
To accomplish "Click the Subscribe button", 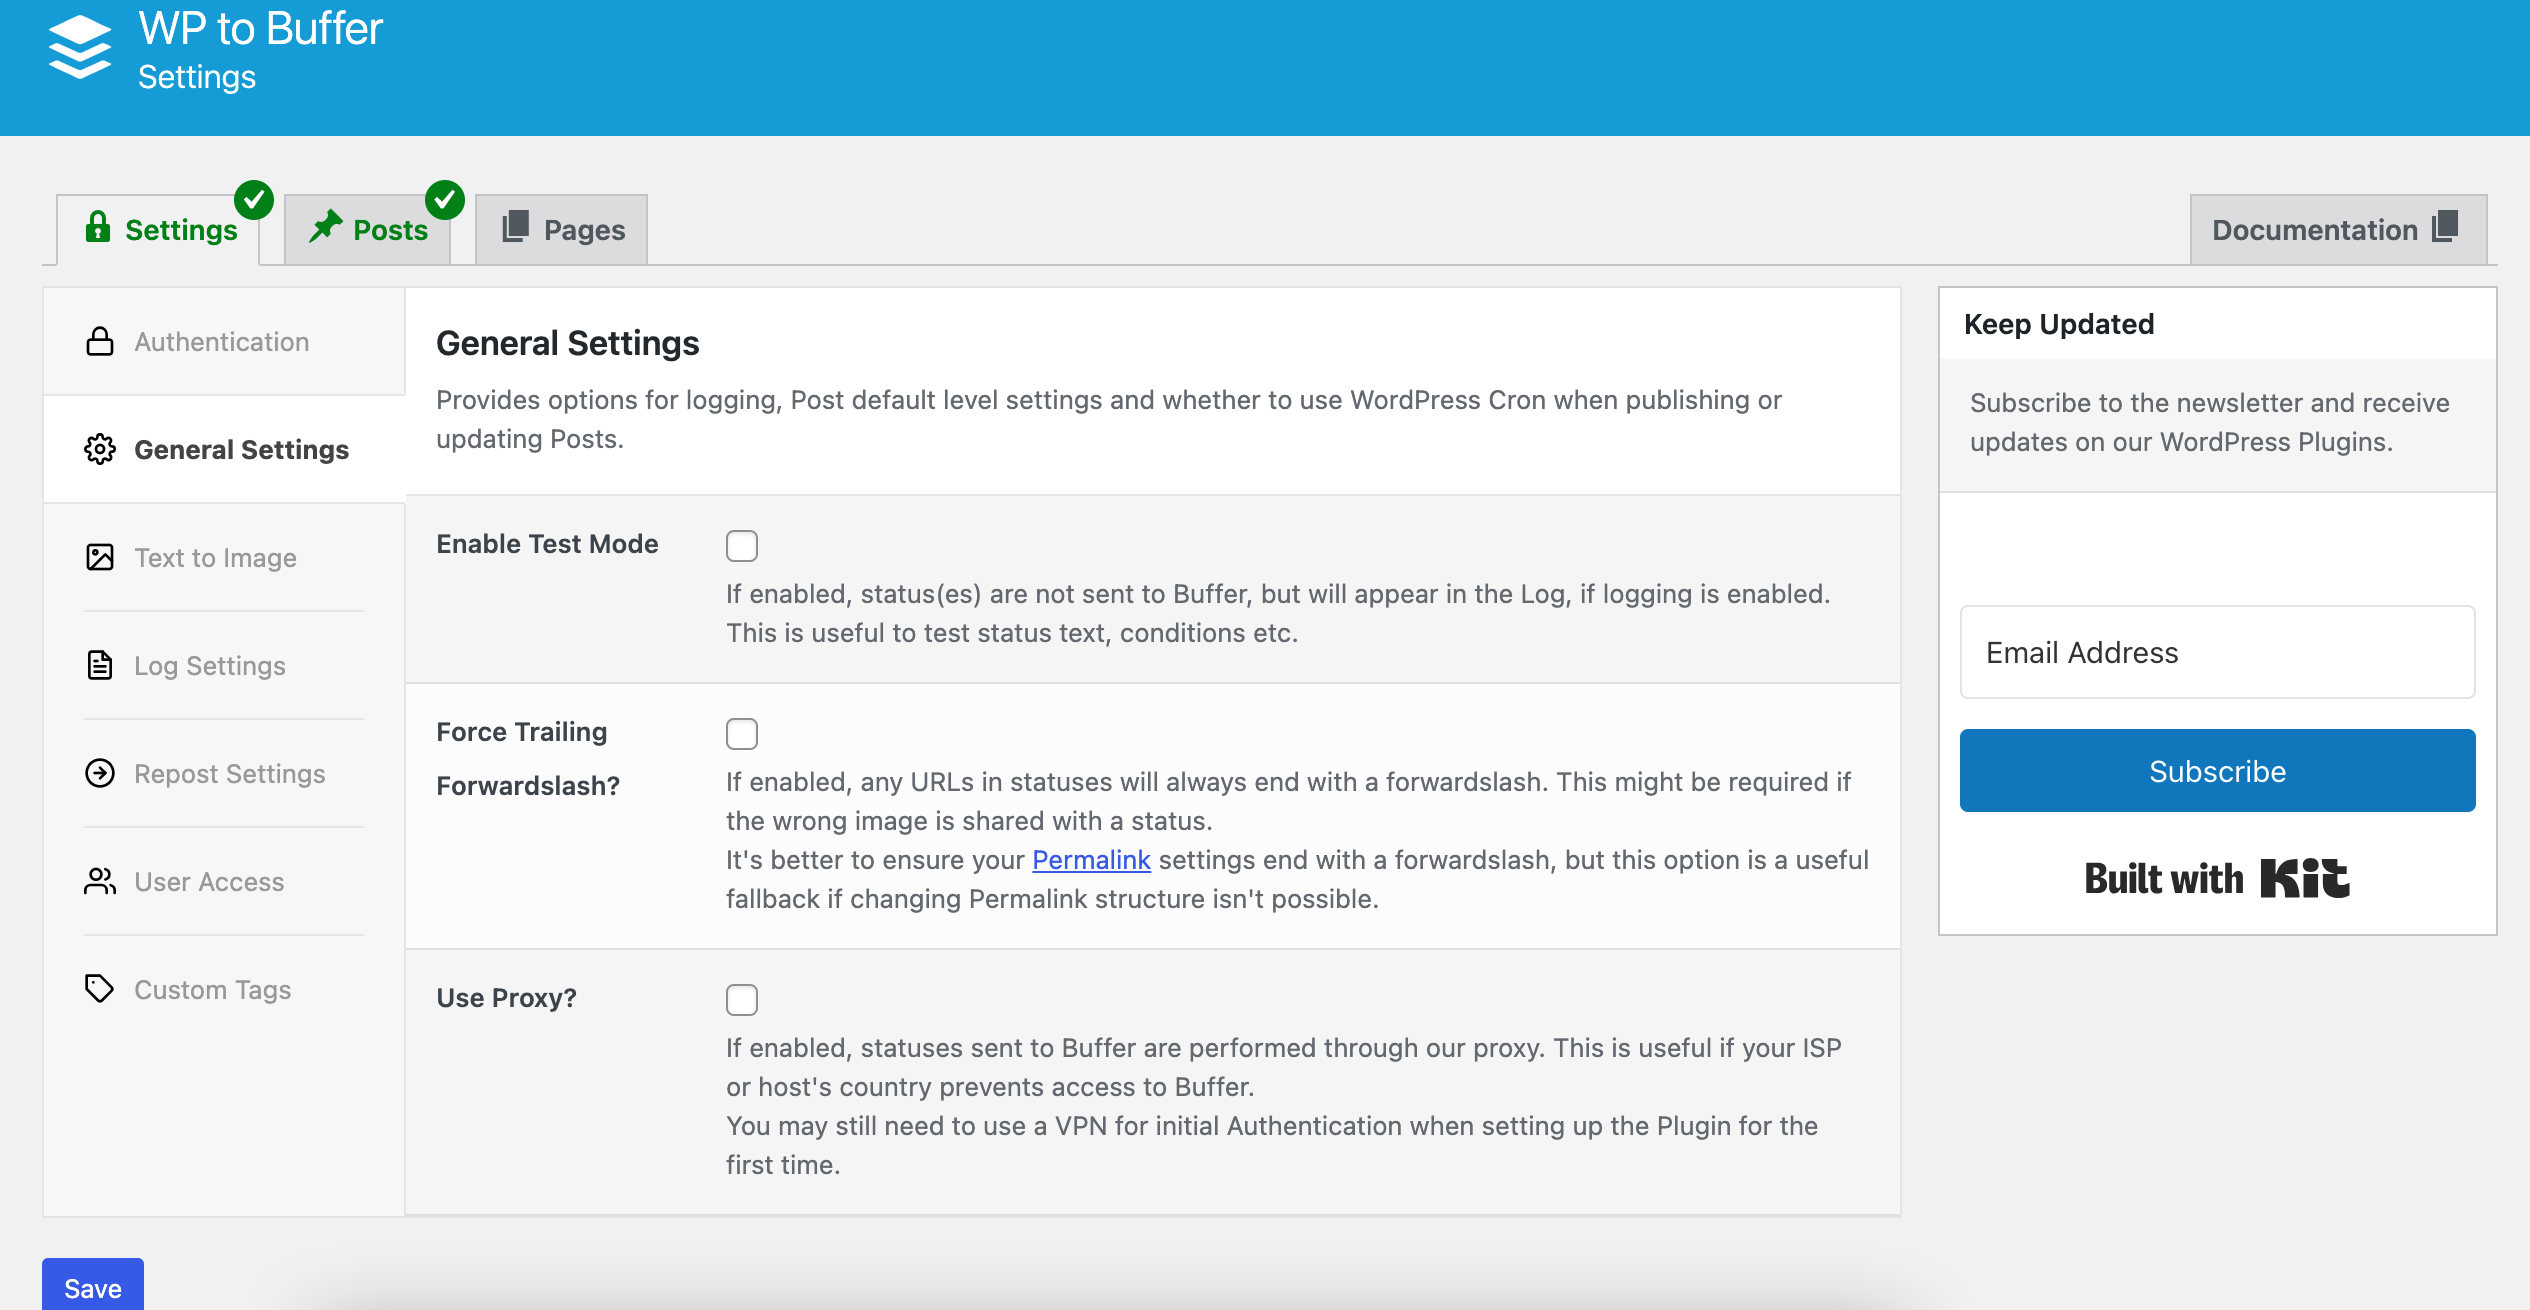I will (x=2217, y=771).
